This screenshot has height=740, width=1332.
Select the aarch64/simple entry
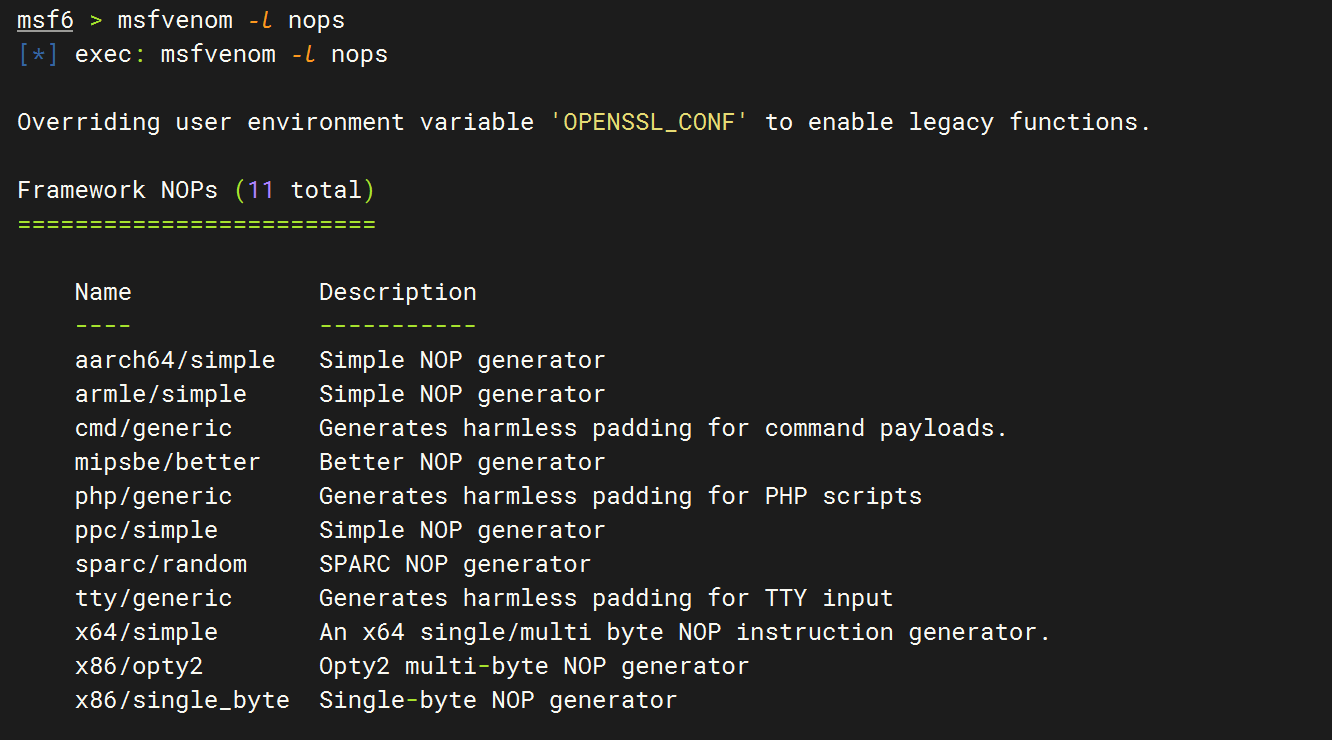click(x=175, y=360)
